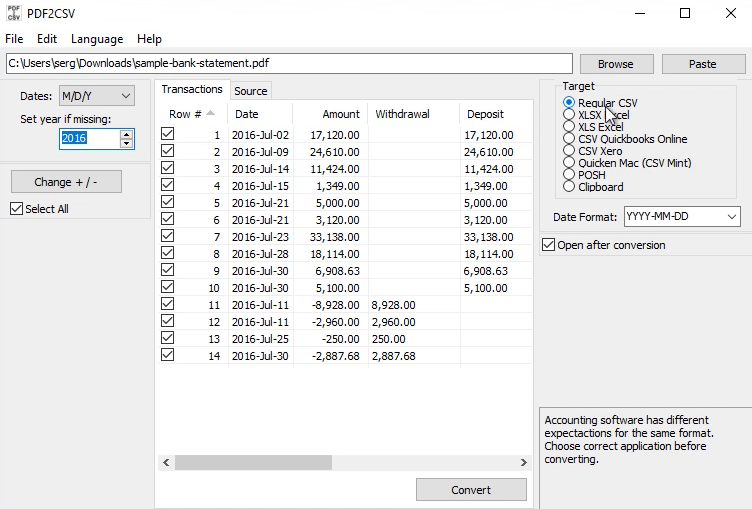Click the Browse button
Image resolution: width=752 pixels, height=509 pixels.
point(616,64)
